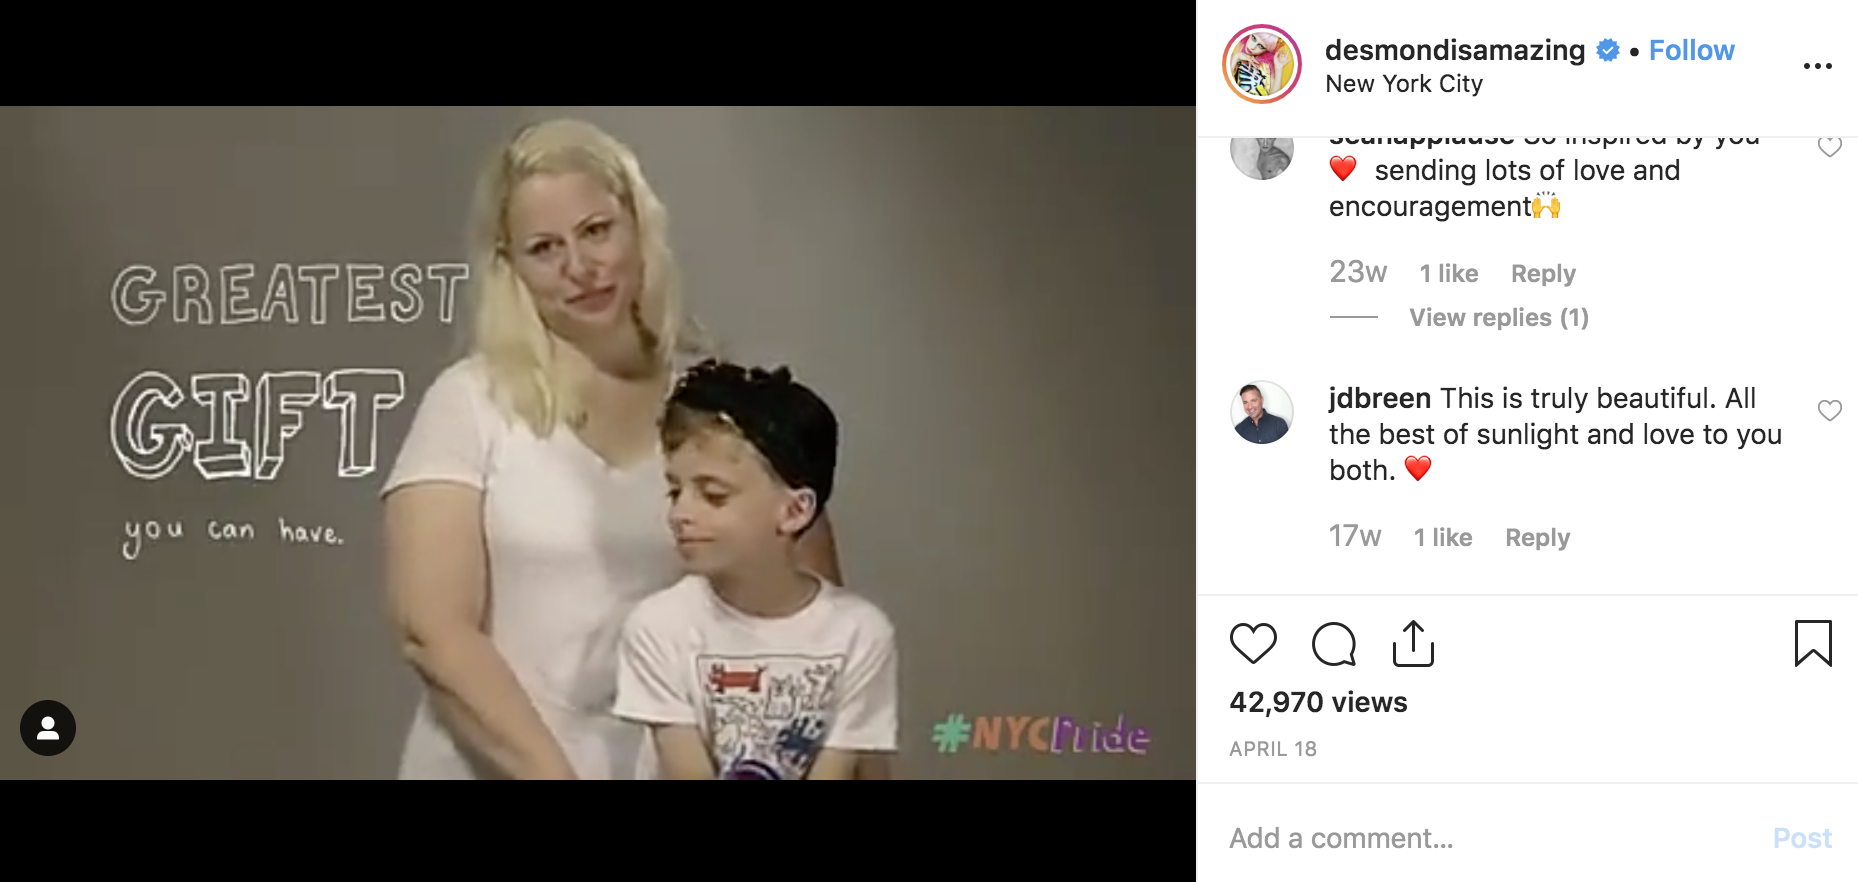The image size is (1858, 882).
Task: Play the NYC Pride video
Action: [x=598, y=443]
